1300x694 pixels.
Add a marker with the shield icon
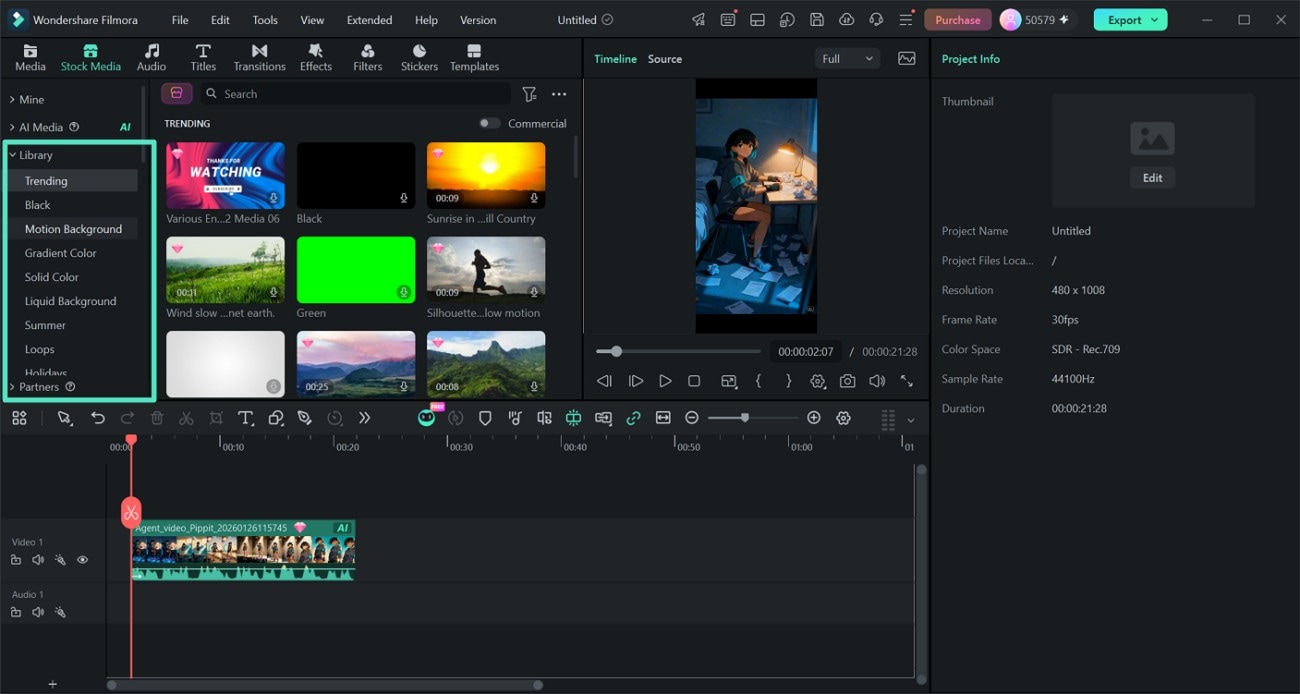tap(485, 418)
